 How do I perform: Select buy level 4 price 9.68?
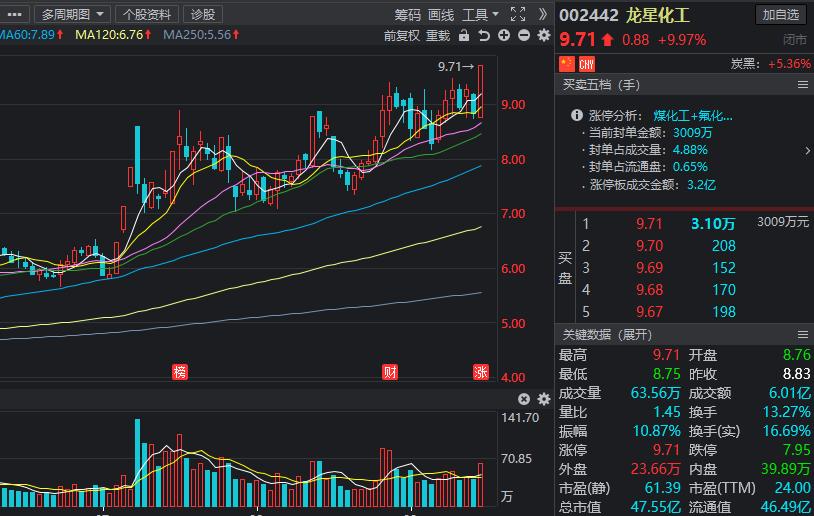tap(649, 290)
